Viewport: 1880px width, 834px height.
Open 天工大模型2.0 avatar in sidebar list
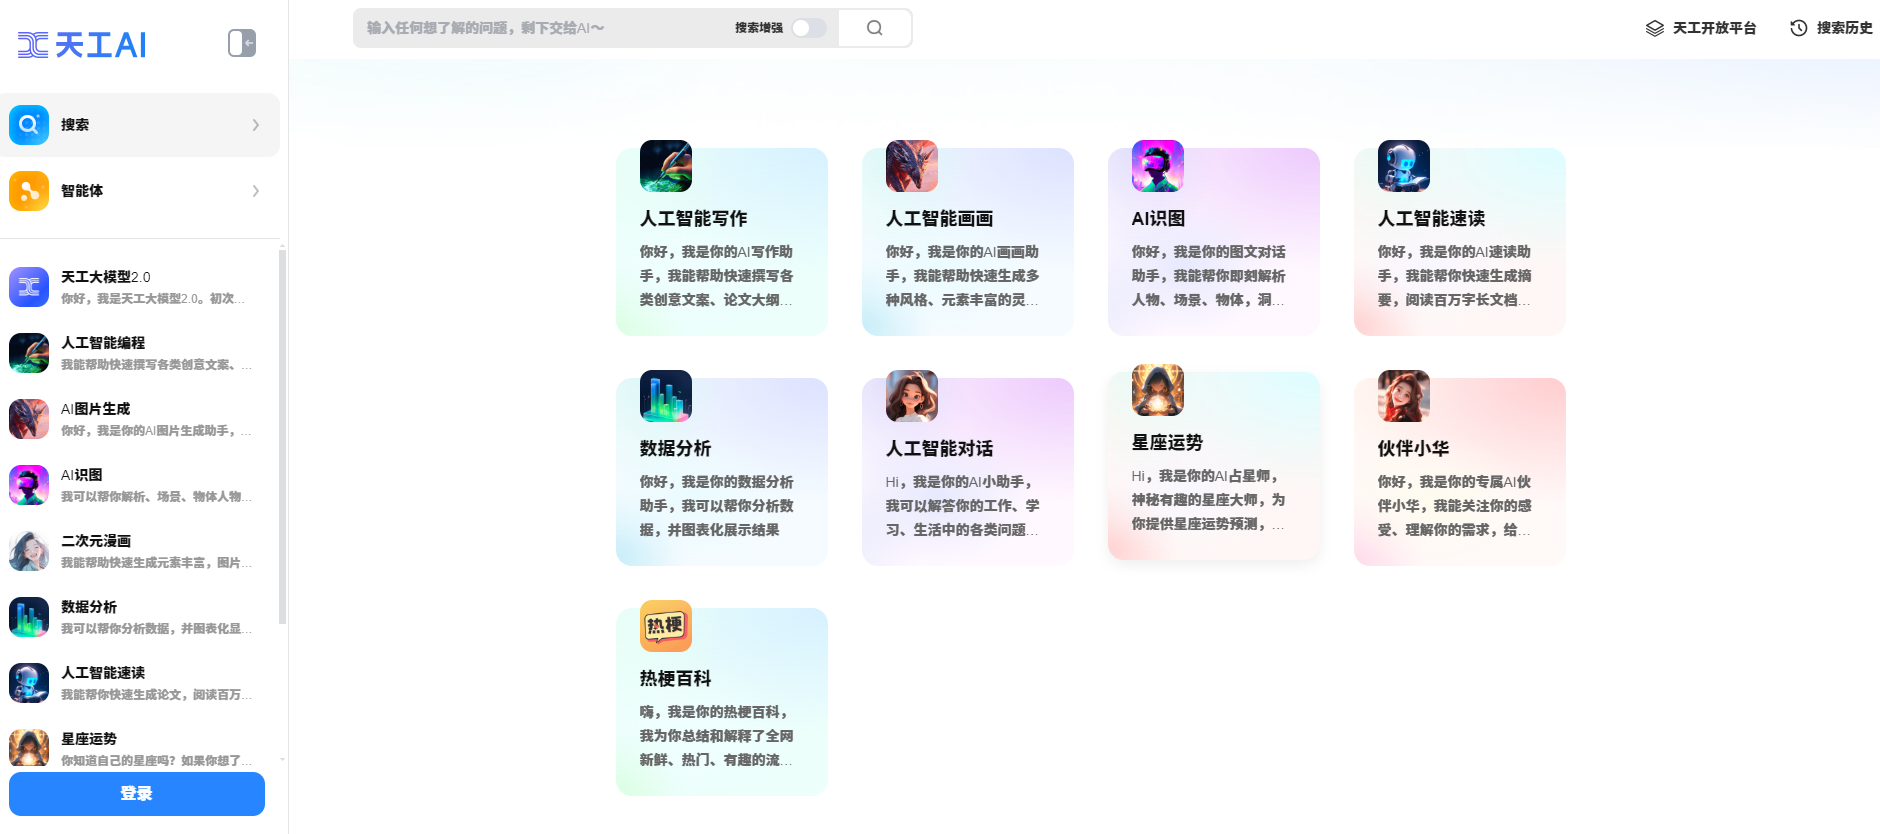(29, 287)
